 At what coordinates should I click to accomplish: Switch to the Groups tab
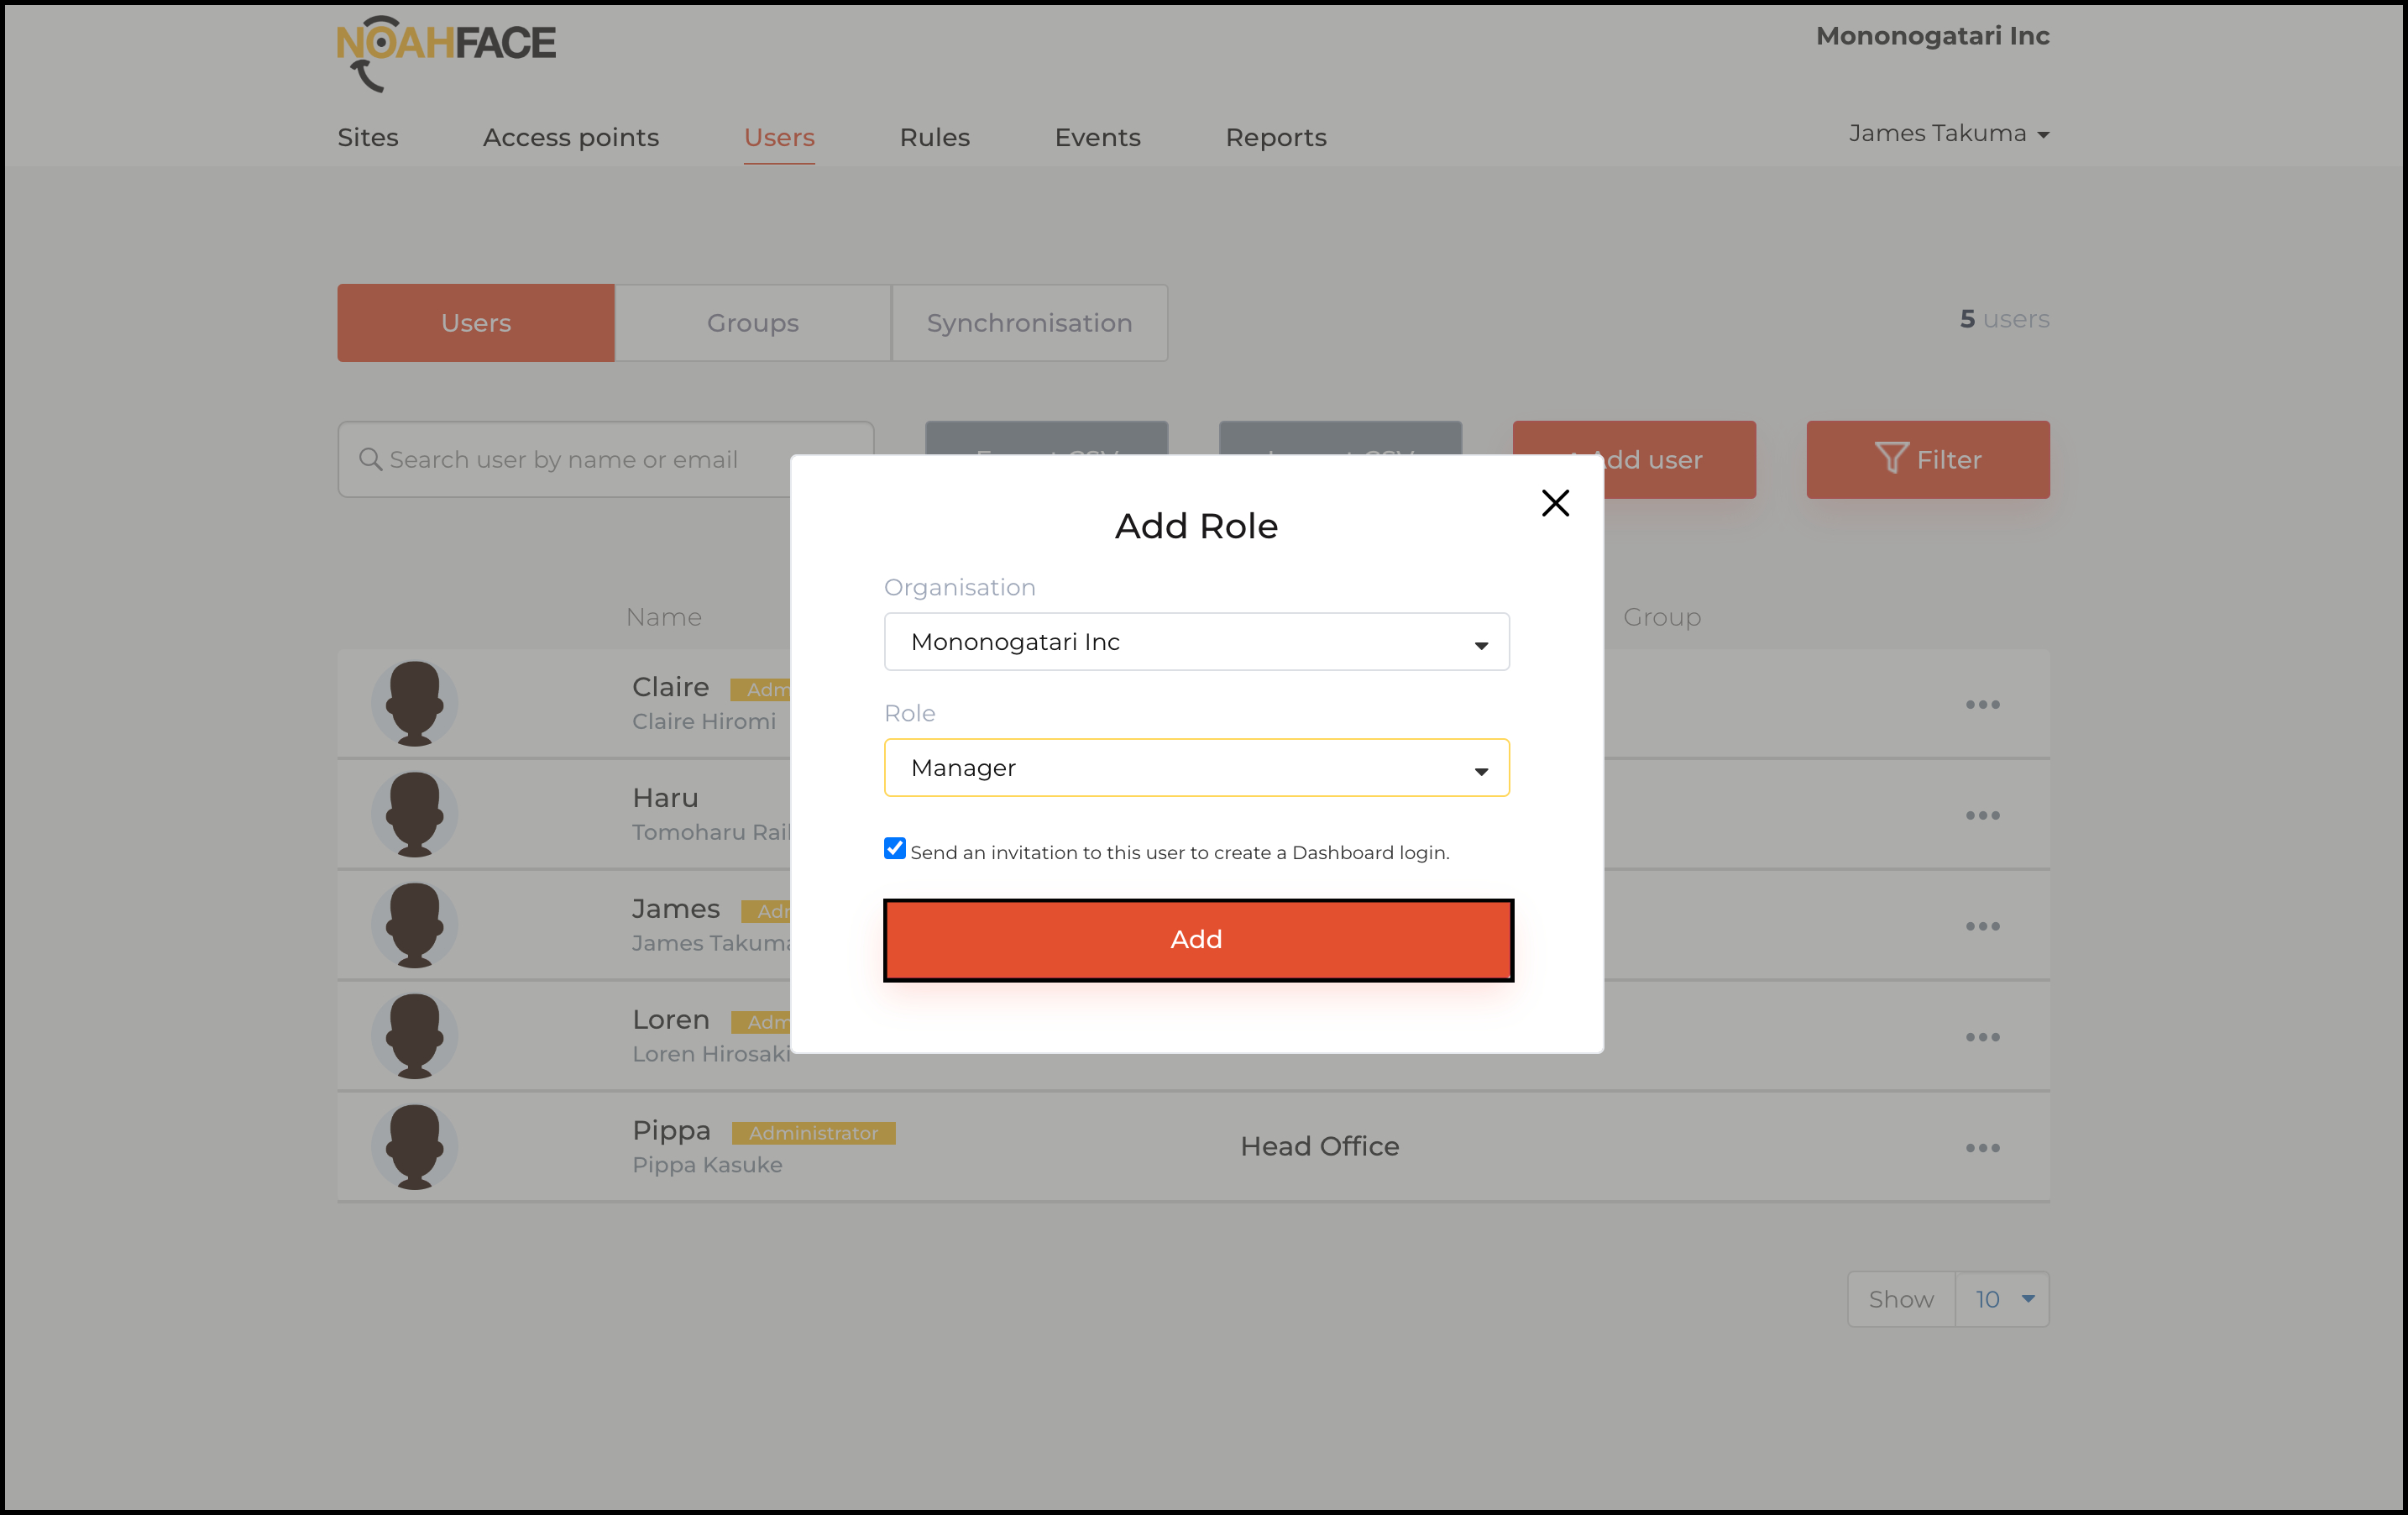click(752, 323)
